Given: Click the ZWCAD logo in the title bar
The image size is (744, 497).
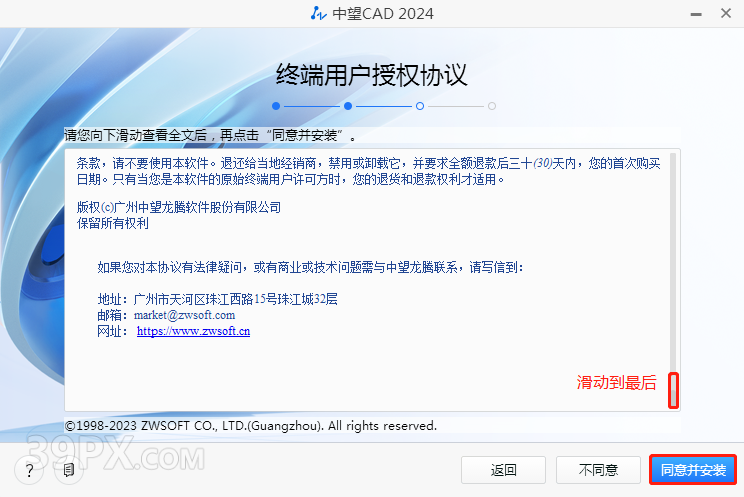Looking at the screenshot, I should tap(318, 13).
